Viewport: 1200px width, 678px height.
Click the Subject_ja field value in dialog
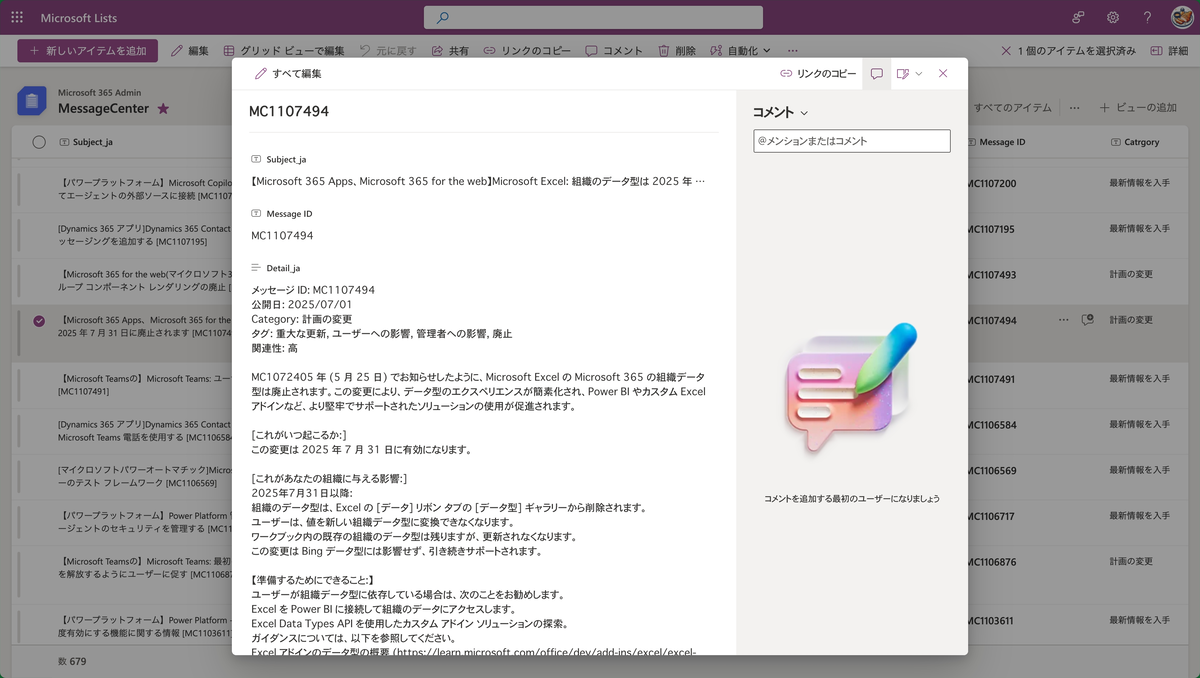coord(478,181)
